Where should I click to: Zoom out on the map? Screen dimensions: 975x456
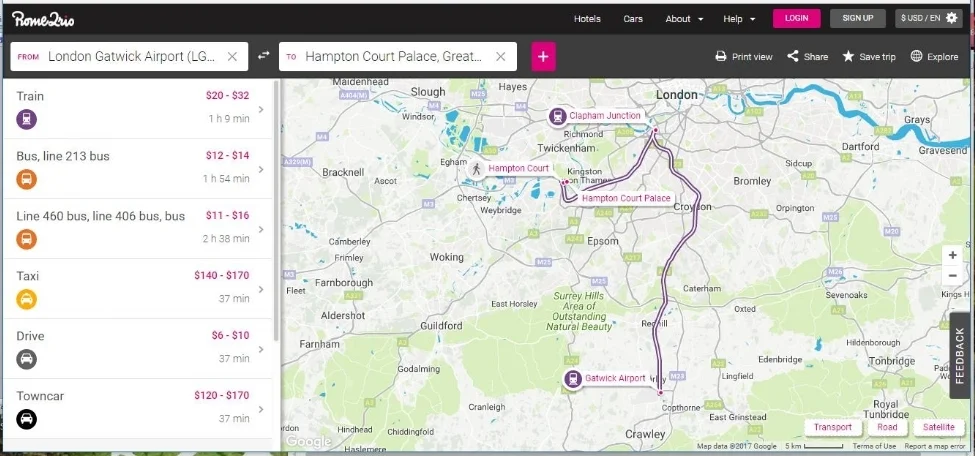tap(952, 275)
